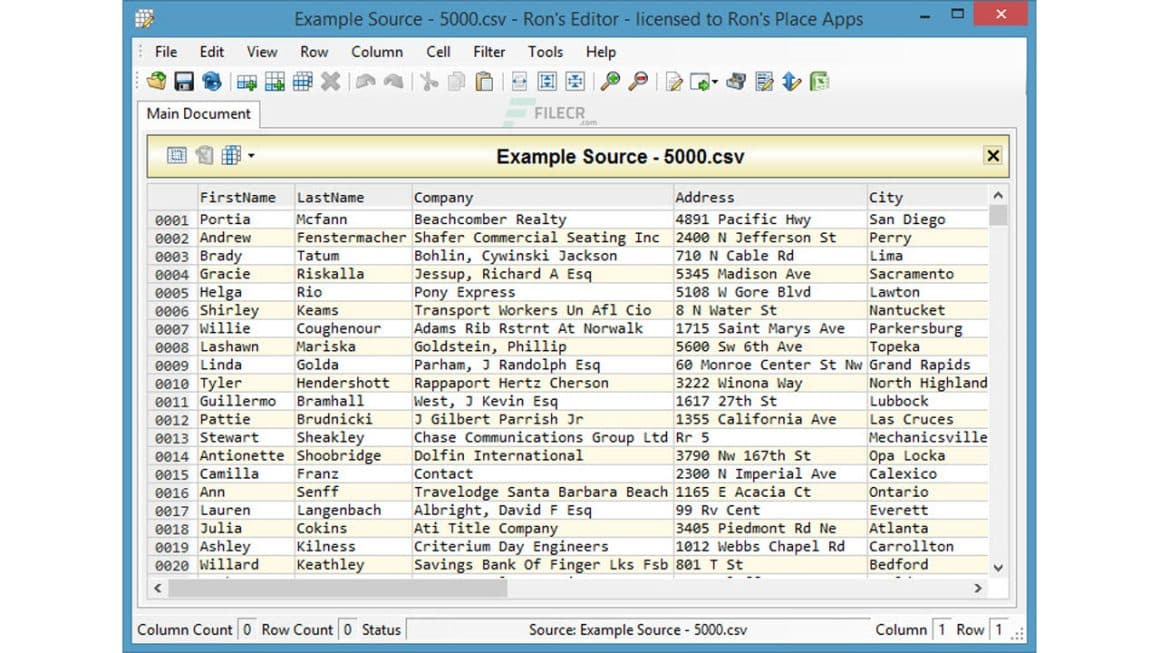1160x653 pixels.
Task: Click the insert column grid icon
Action: pyautogui.click(x=275, y=81)
